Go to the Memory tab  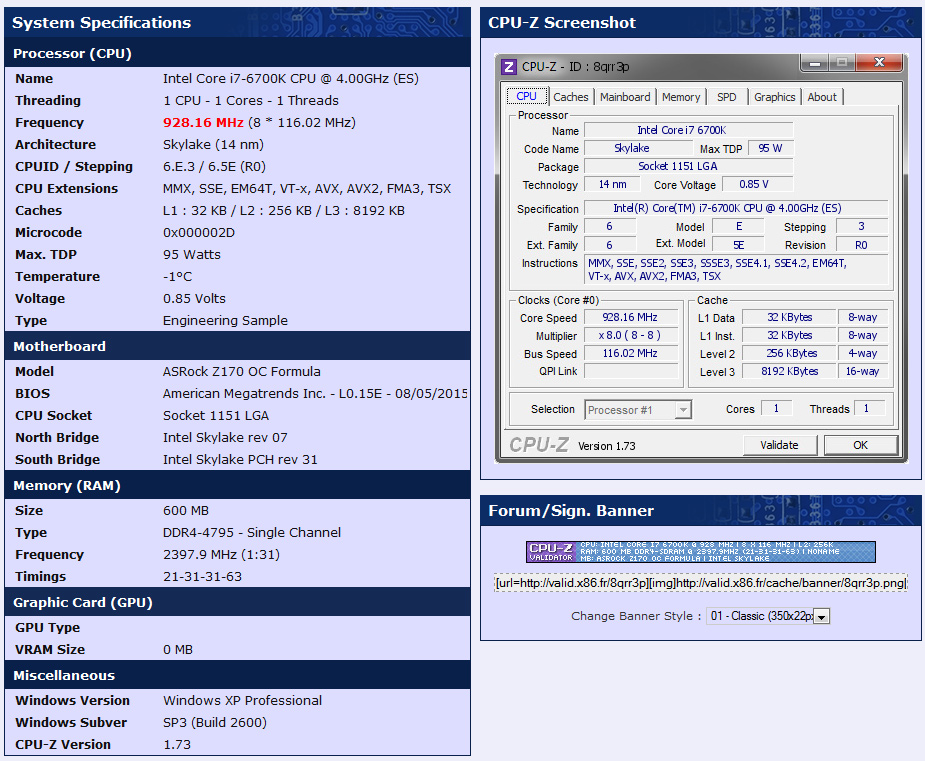tap(681, 97)
